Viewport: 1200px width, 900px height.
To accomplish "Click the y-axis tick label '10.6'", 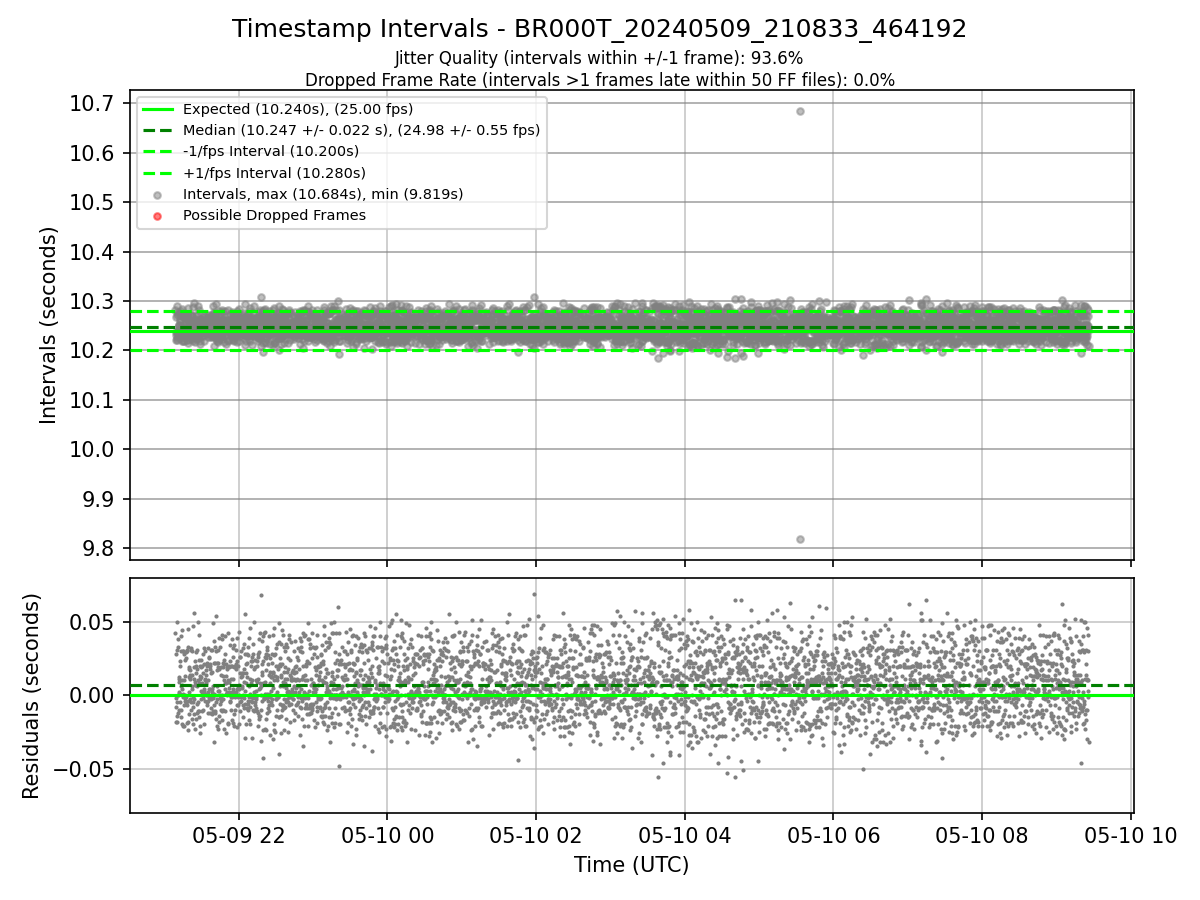I will (93, 153).
